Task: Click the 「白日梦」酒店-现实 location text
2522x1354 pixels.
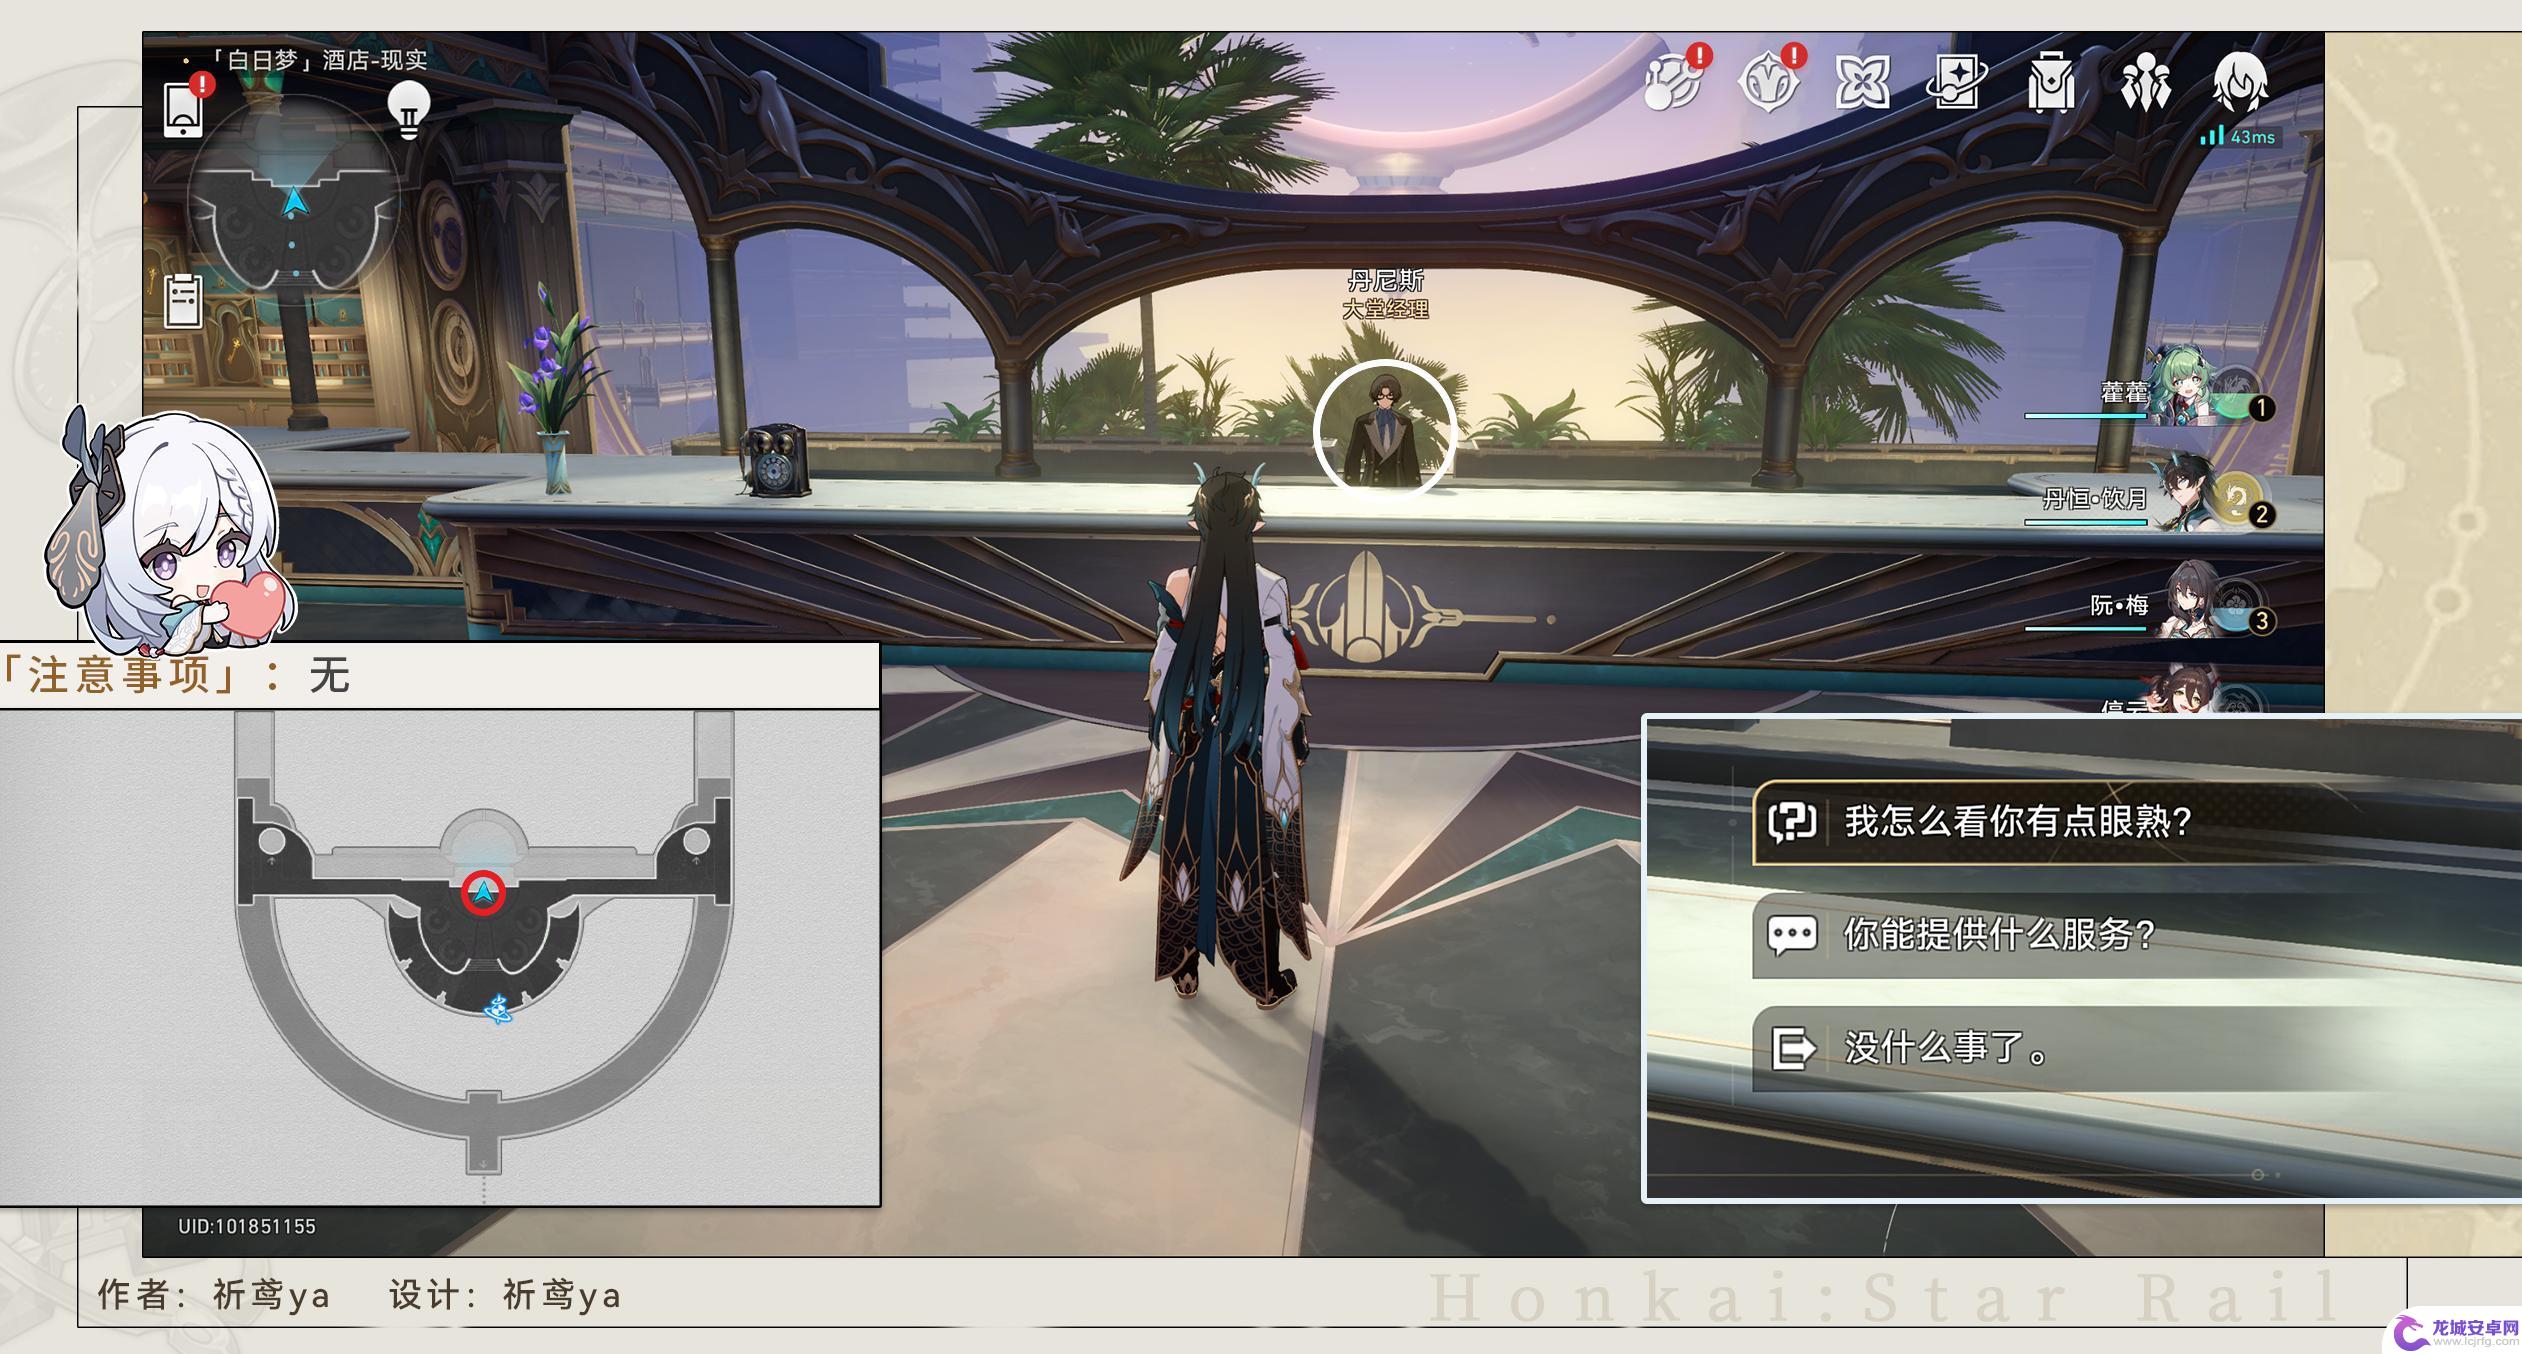Action: pos(318,60)
